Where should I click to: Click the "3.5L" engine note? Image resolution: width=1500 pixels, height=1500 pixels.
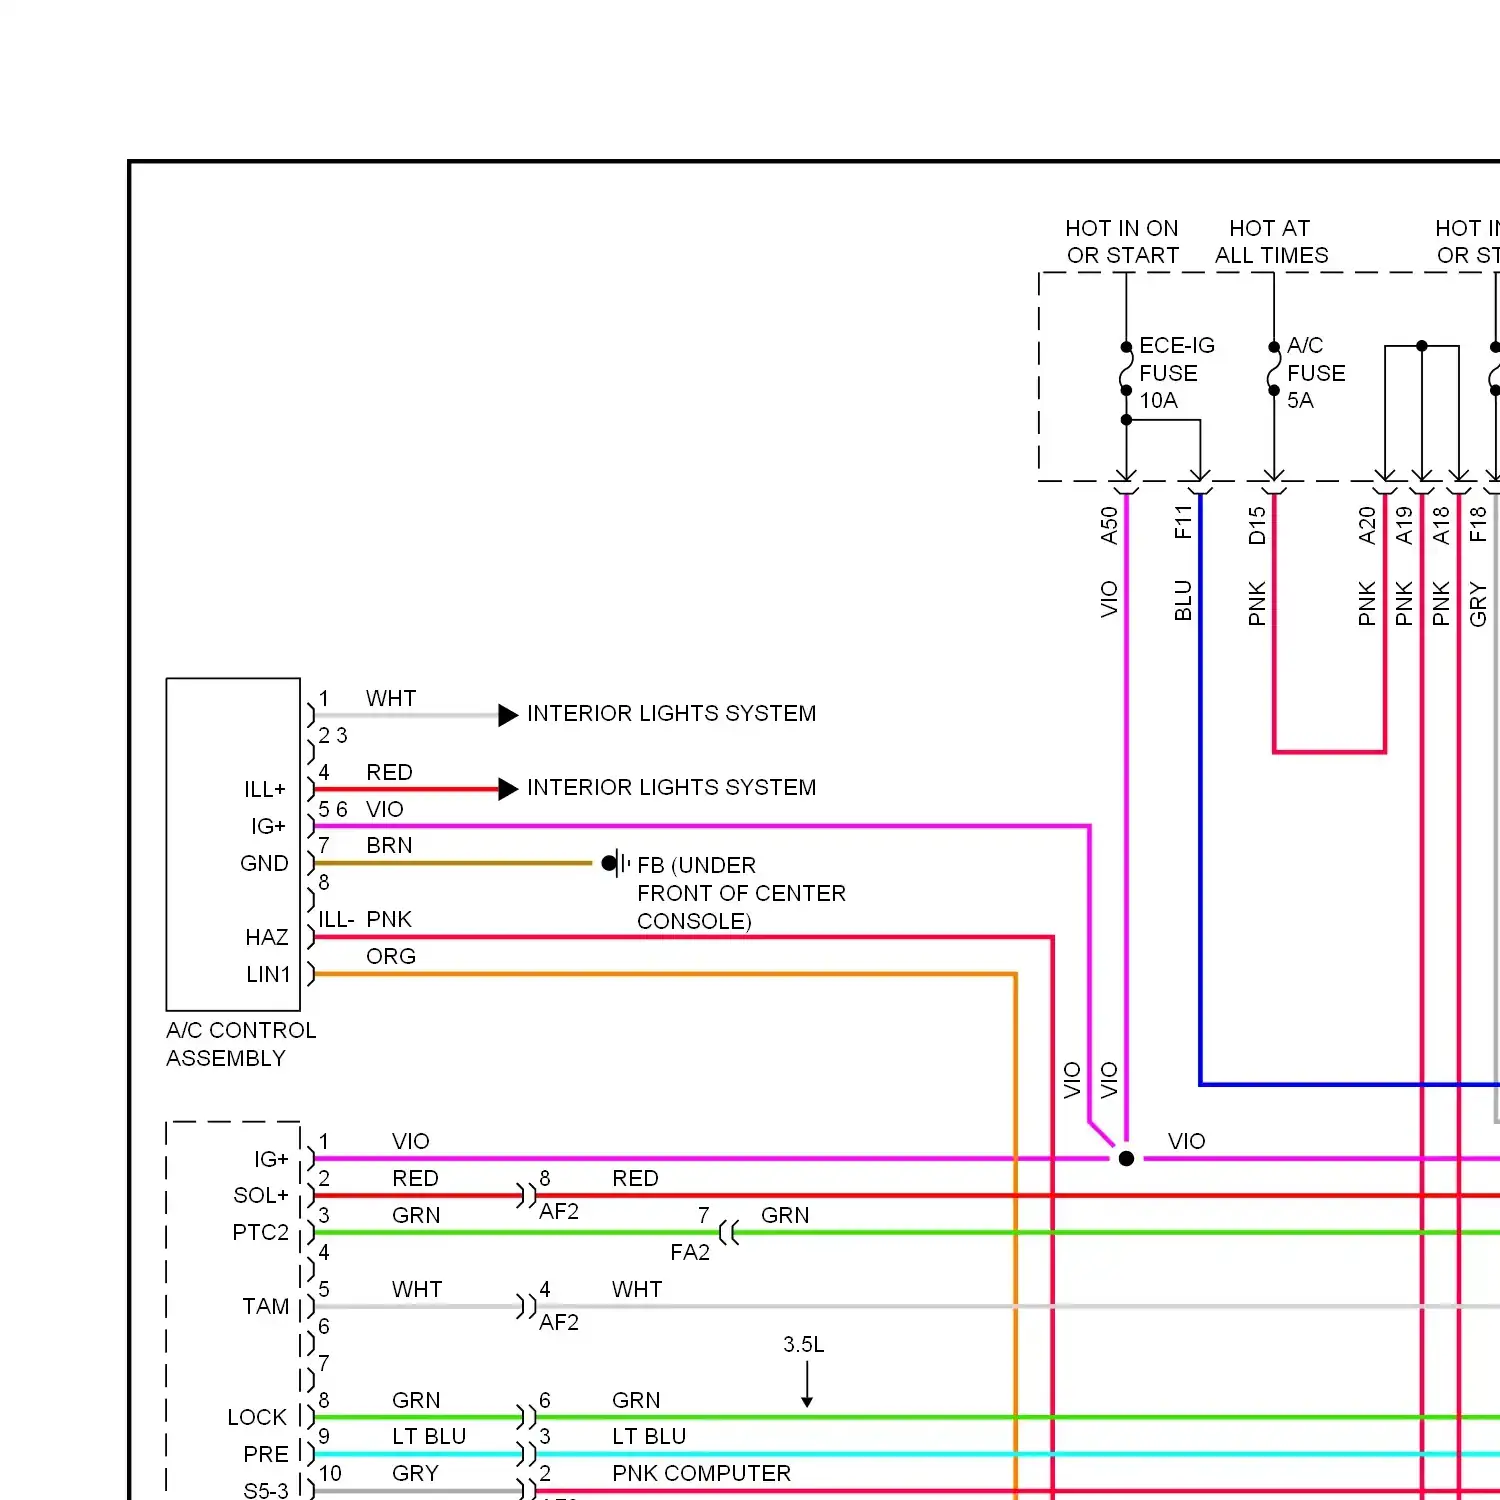[804, 1345]
